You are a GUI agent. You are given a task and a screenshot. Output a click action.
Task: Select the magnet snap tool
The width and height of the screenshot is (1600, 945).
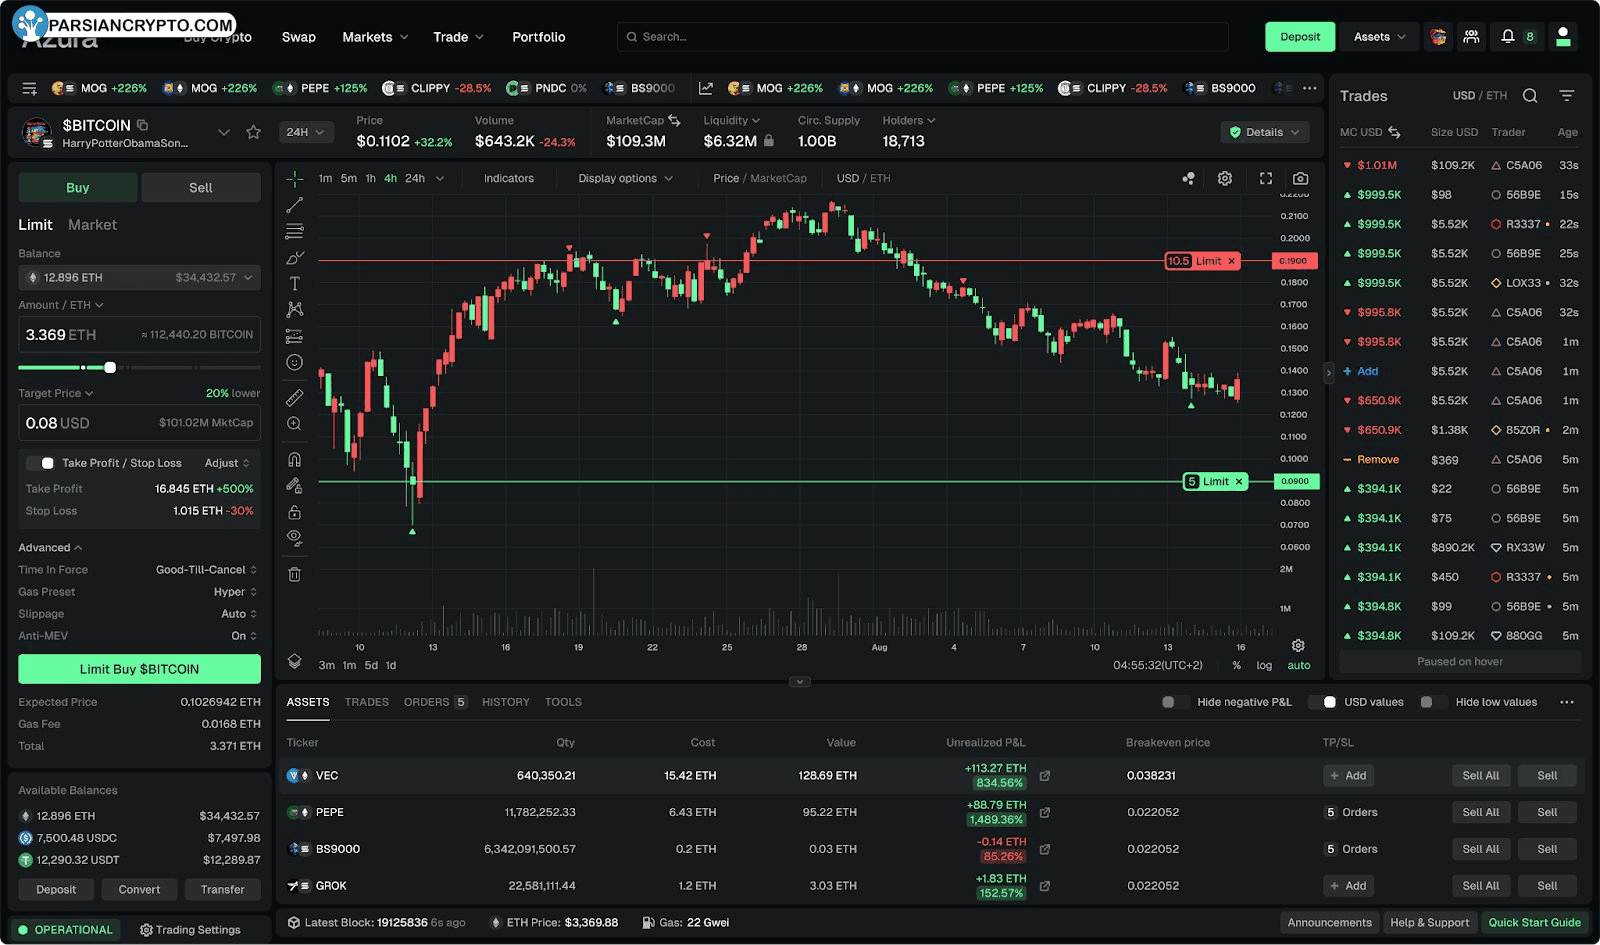coord(295,460)
